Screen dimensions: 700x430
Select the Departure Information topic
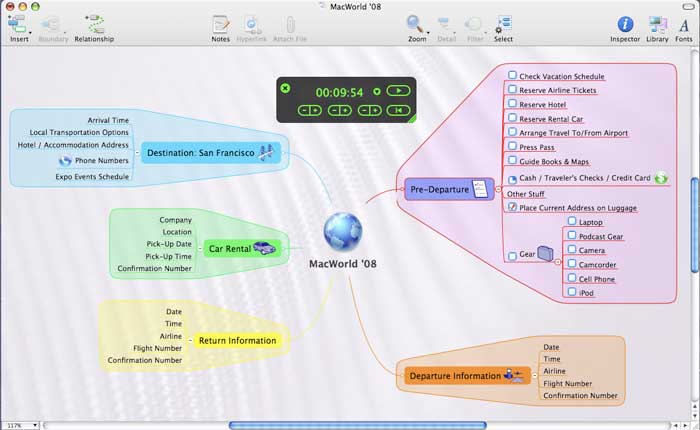(467, 376)
